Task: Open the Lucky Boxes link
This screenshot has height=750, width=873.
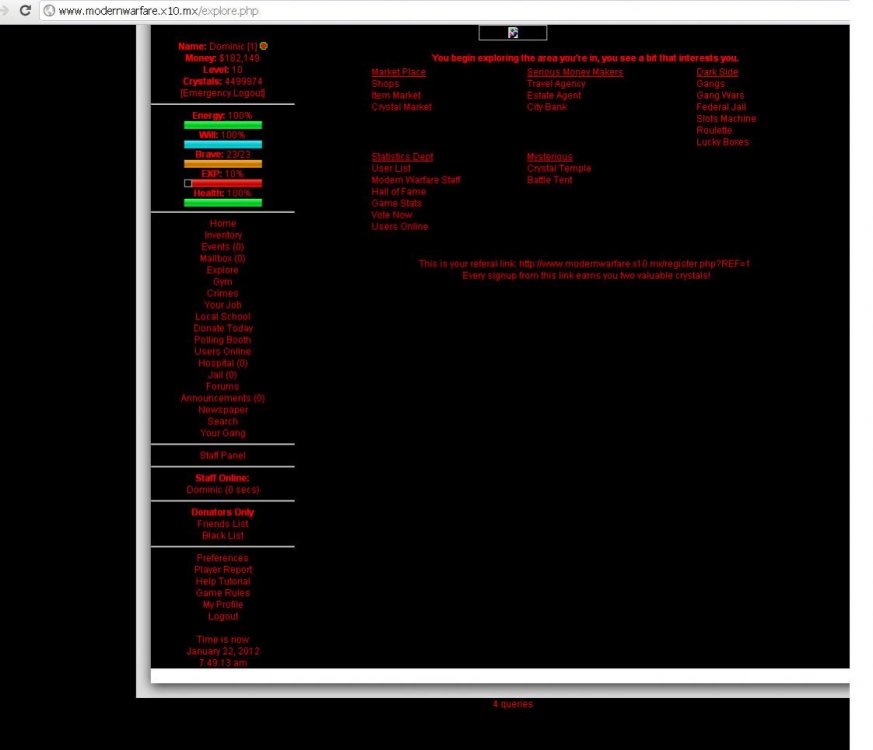Action: [x=722, y=142]
